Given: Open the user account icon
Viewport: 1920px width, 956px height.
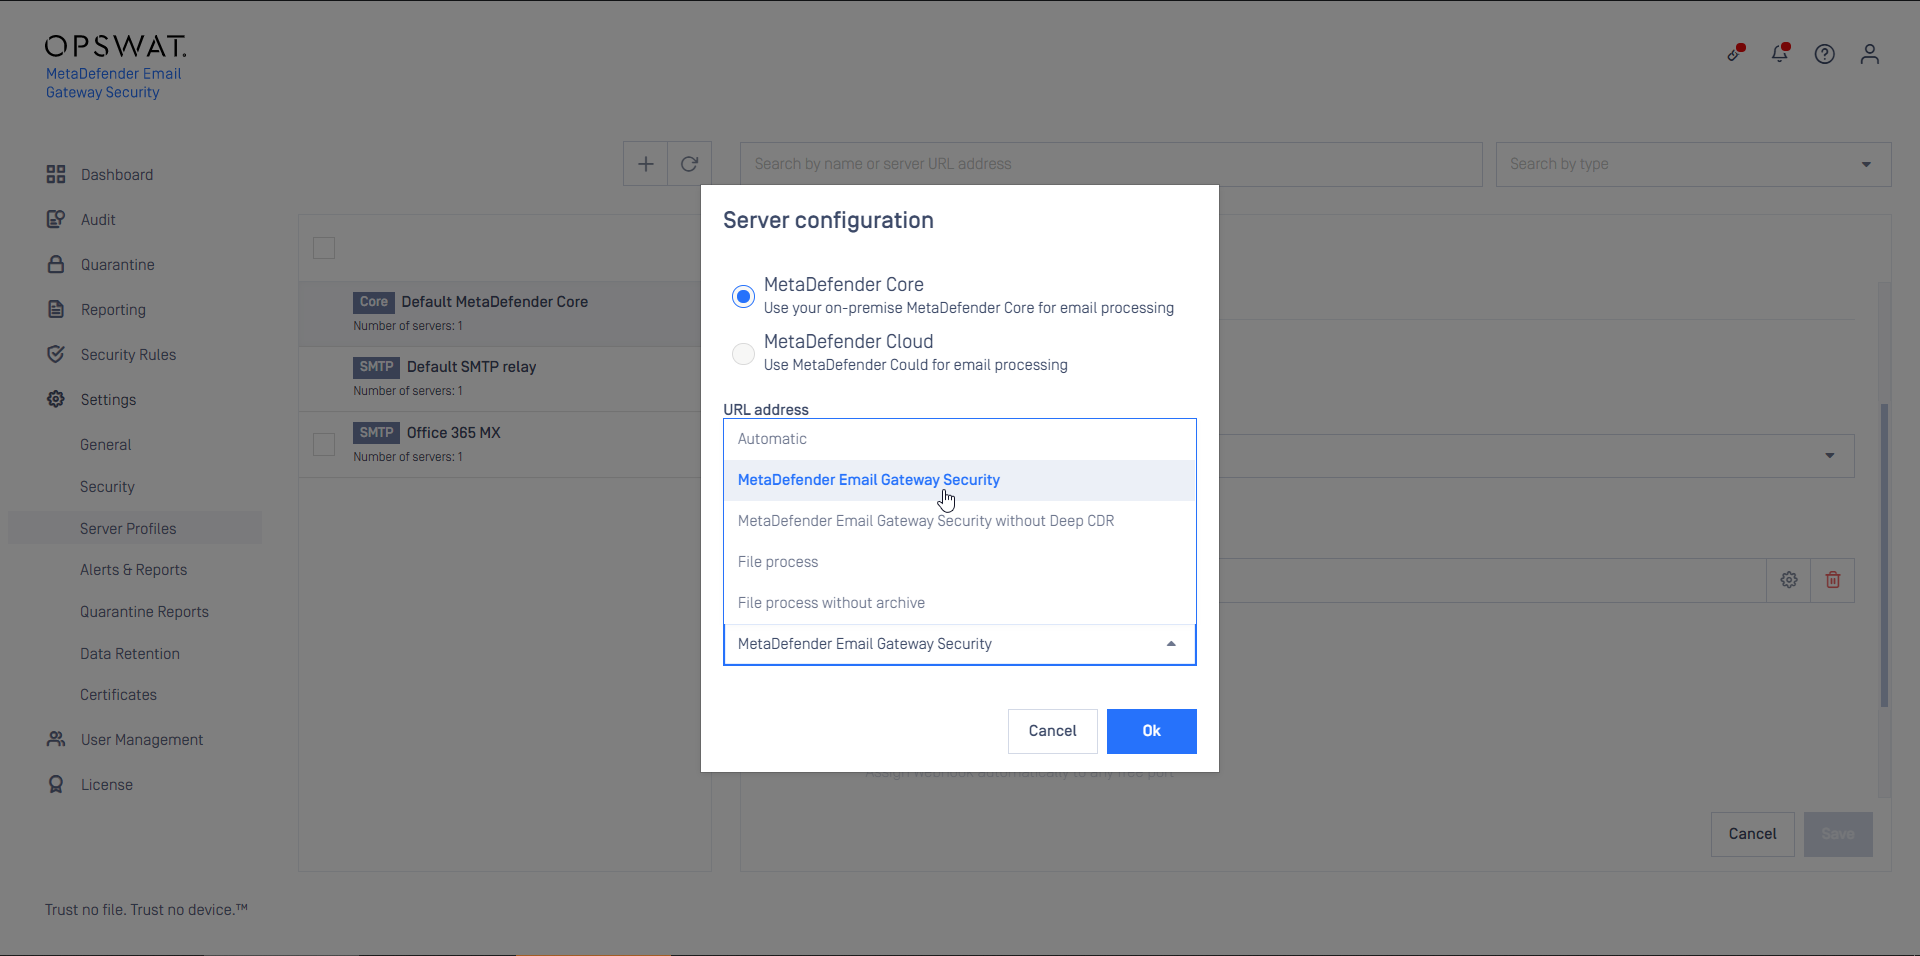Looking at the screenshot, I should [1869, 54].
